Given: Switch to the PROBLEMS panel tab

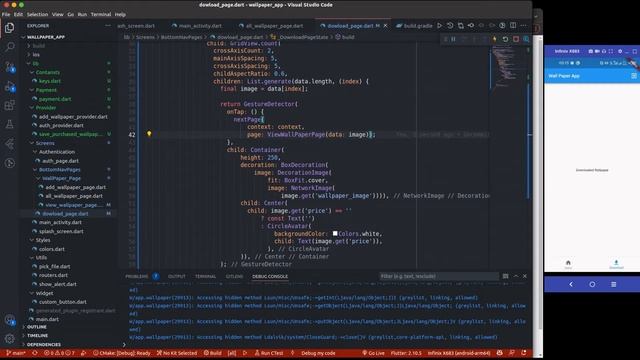Looking at the screenshot, I should coord(137,276).
